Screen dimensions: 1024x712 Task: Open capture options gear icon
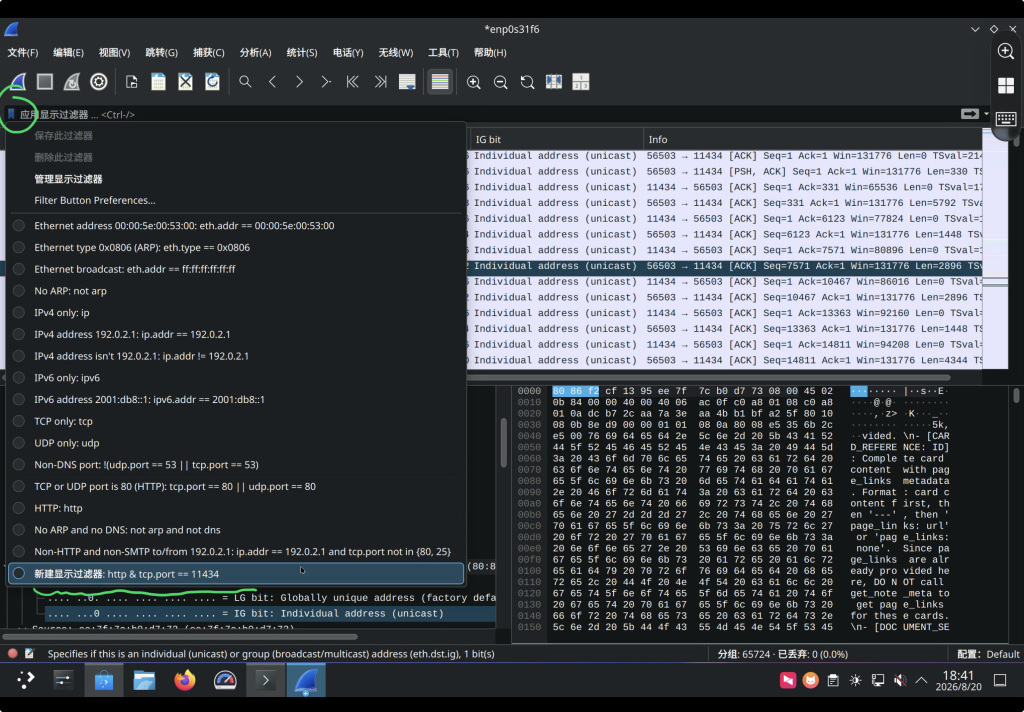[x=99, y=82]
